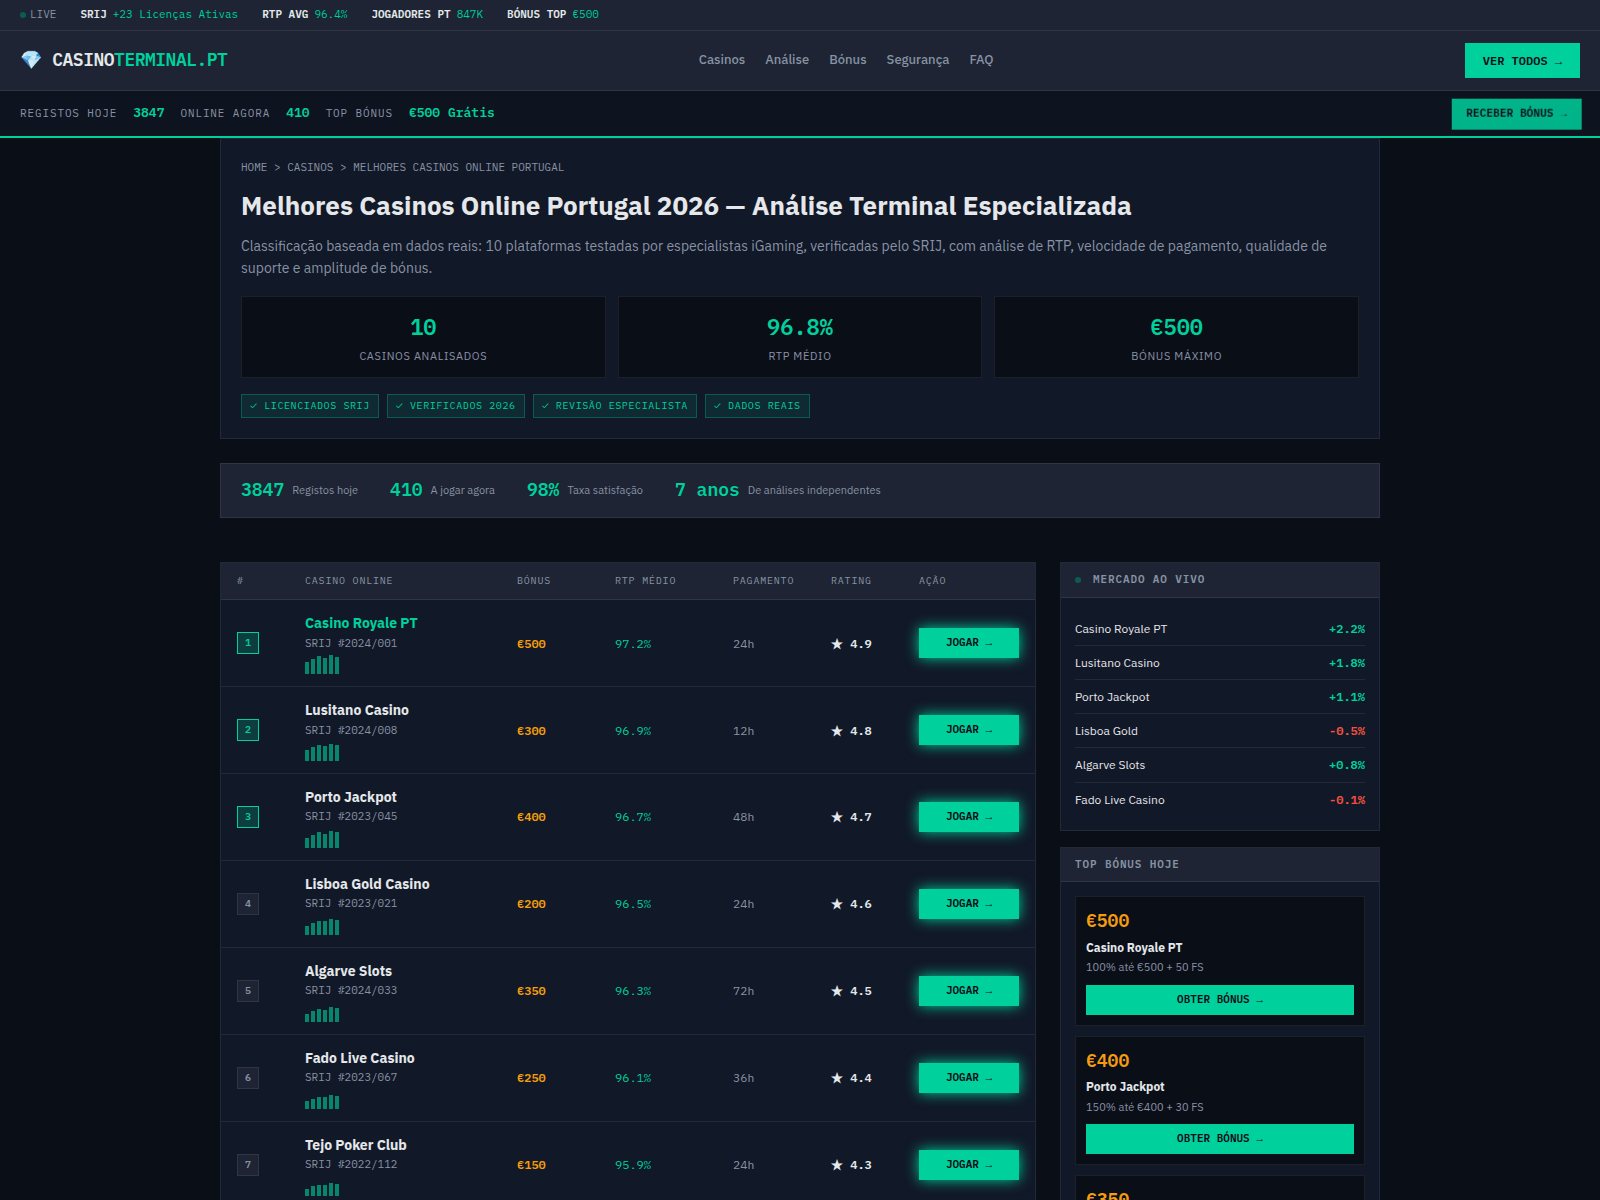Click the Receber Bónus button
The height and width of the screenshot is (1200, 1600).
[1516, 114]
